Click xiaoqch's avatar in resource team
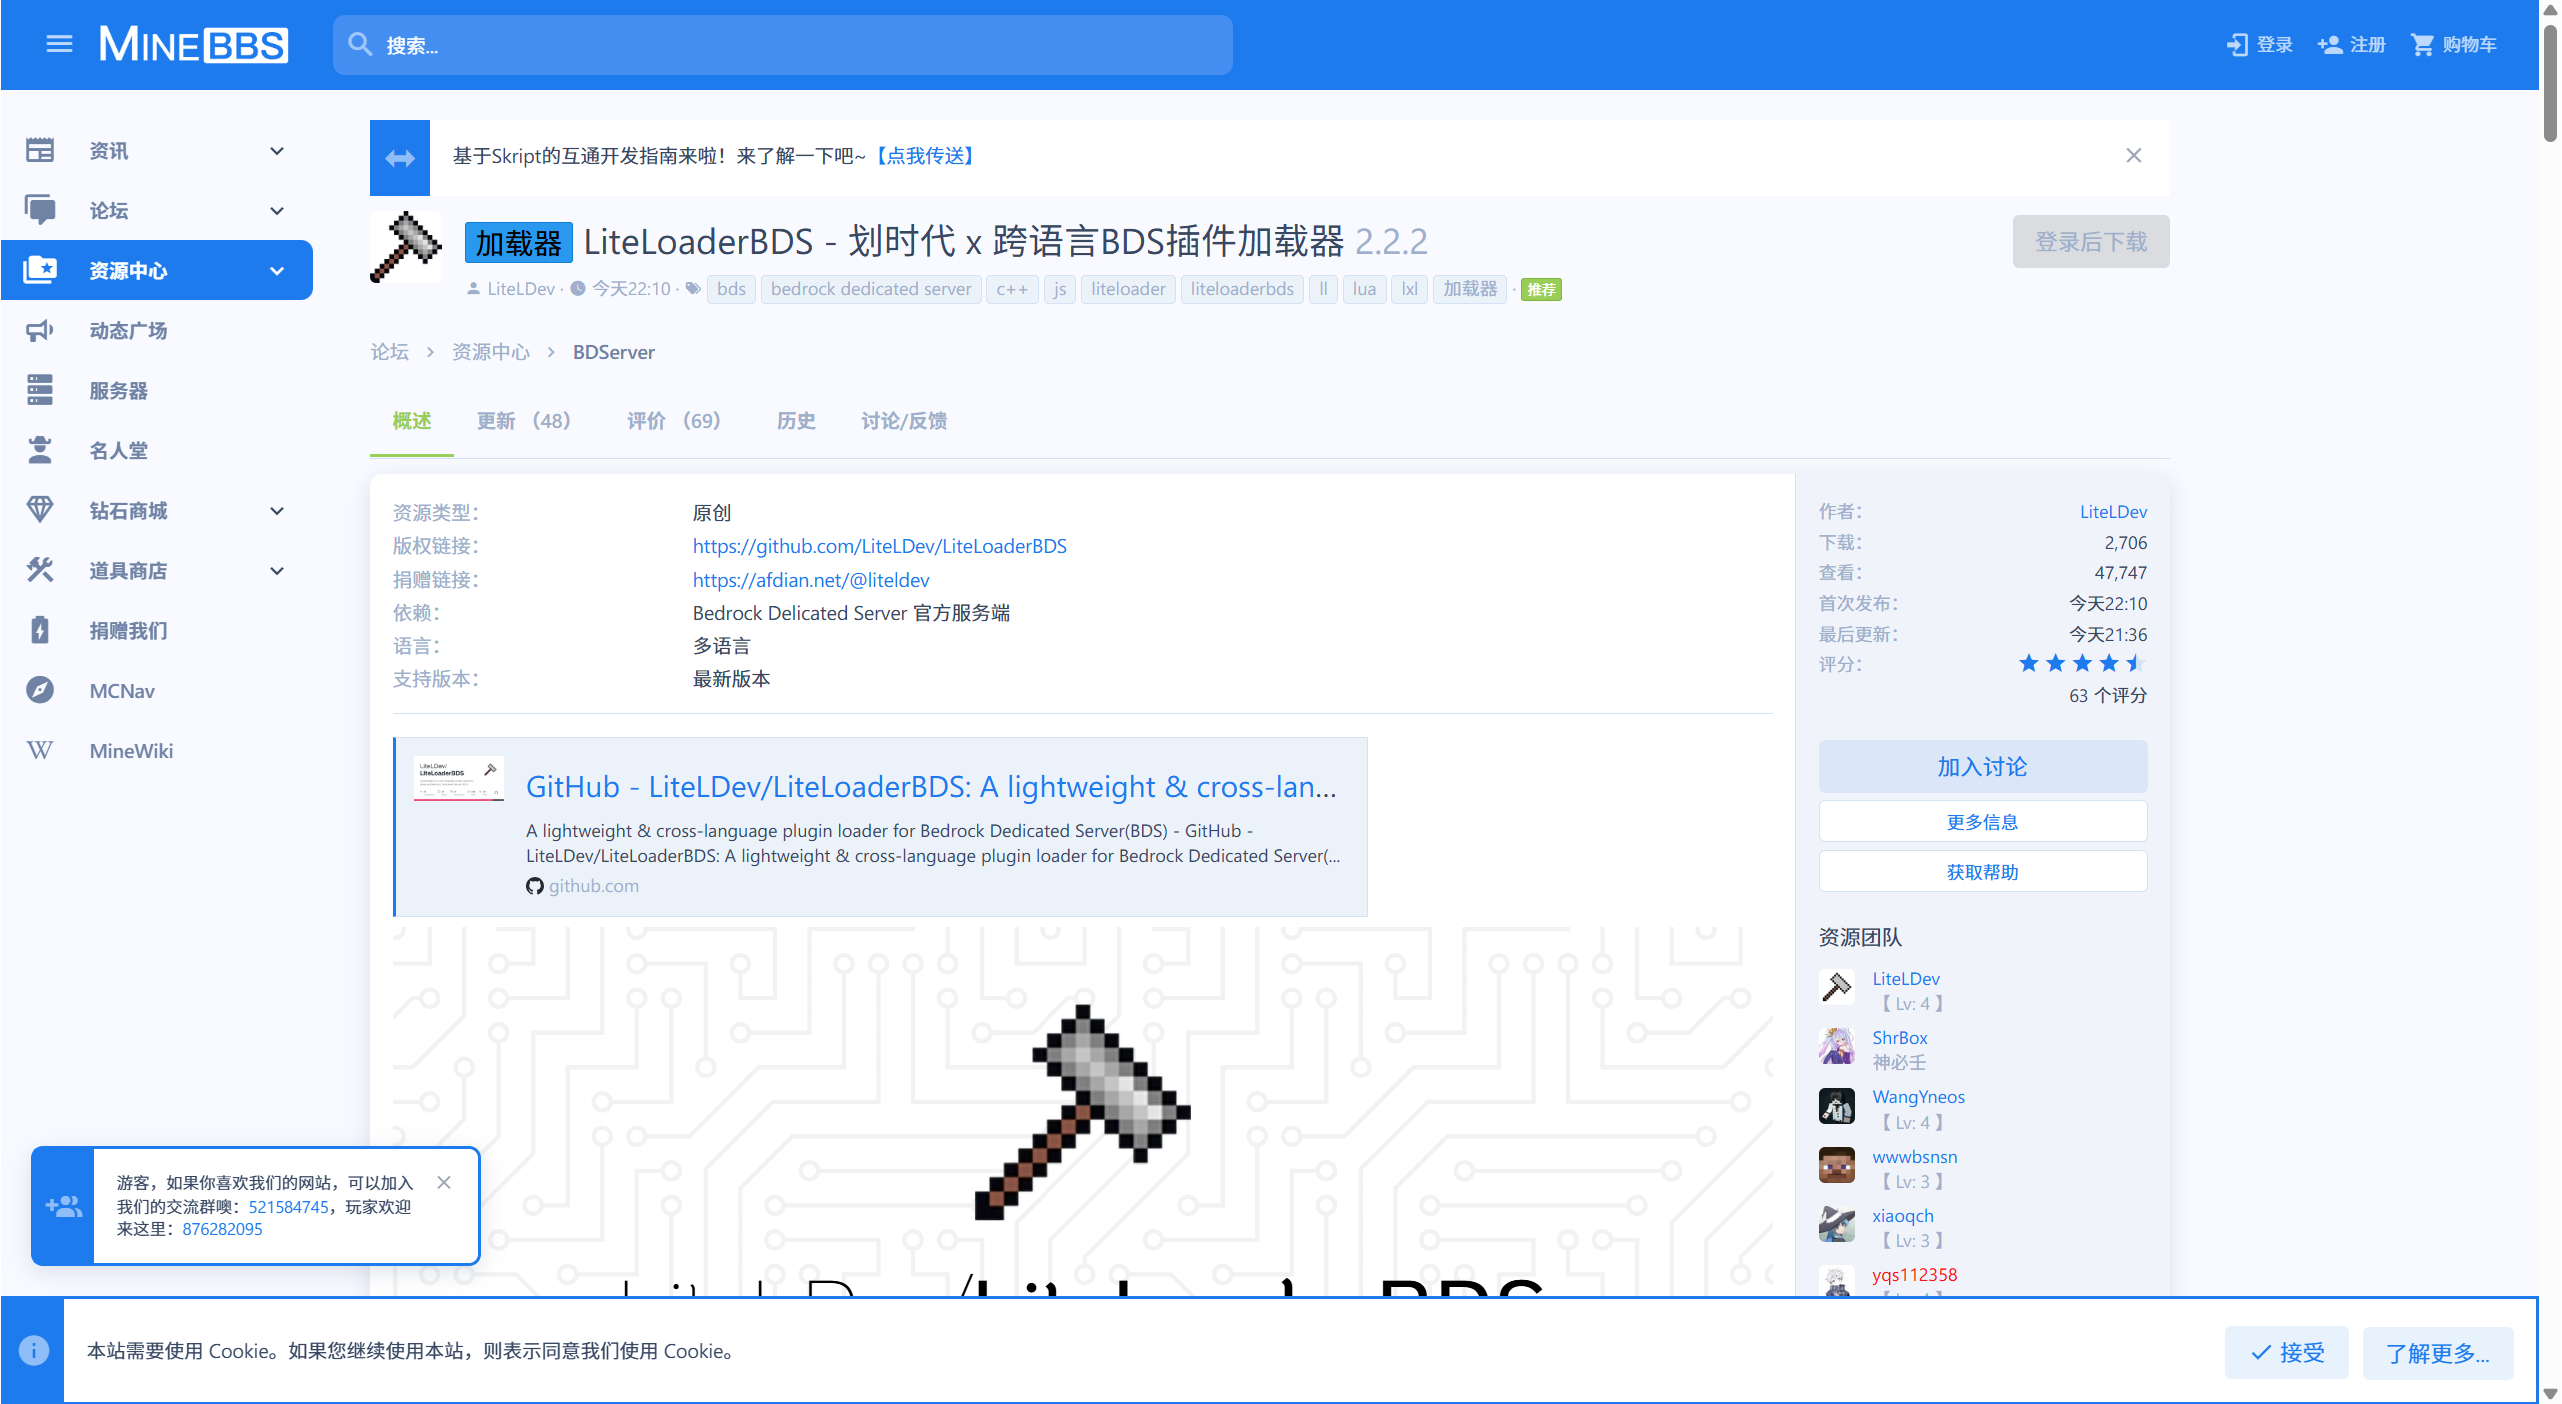 tap(1837, 1224)
